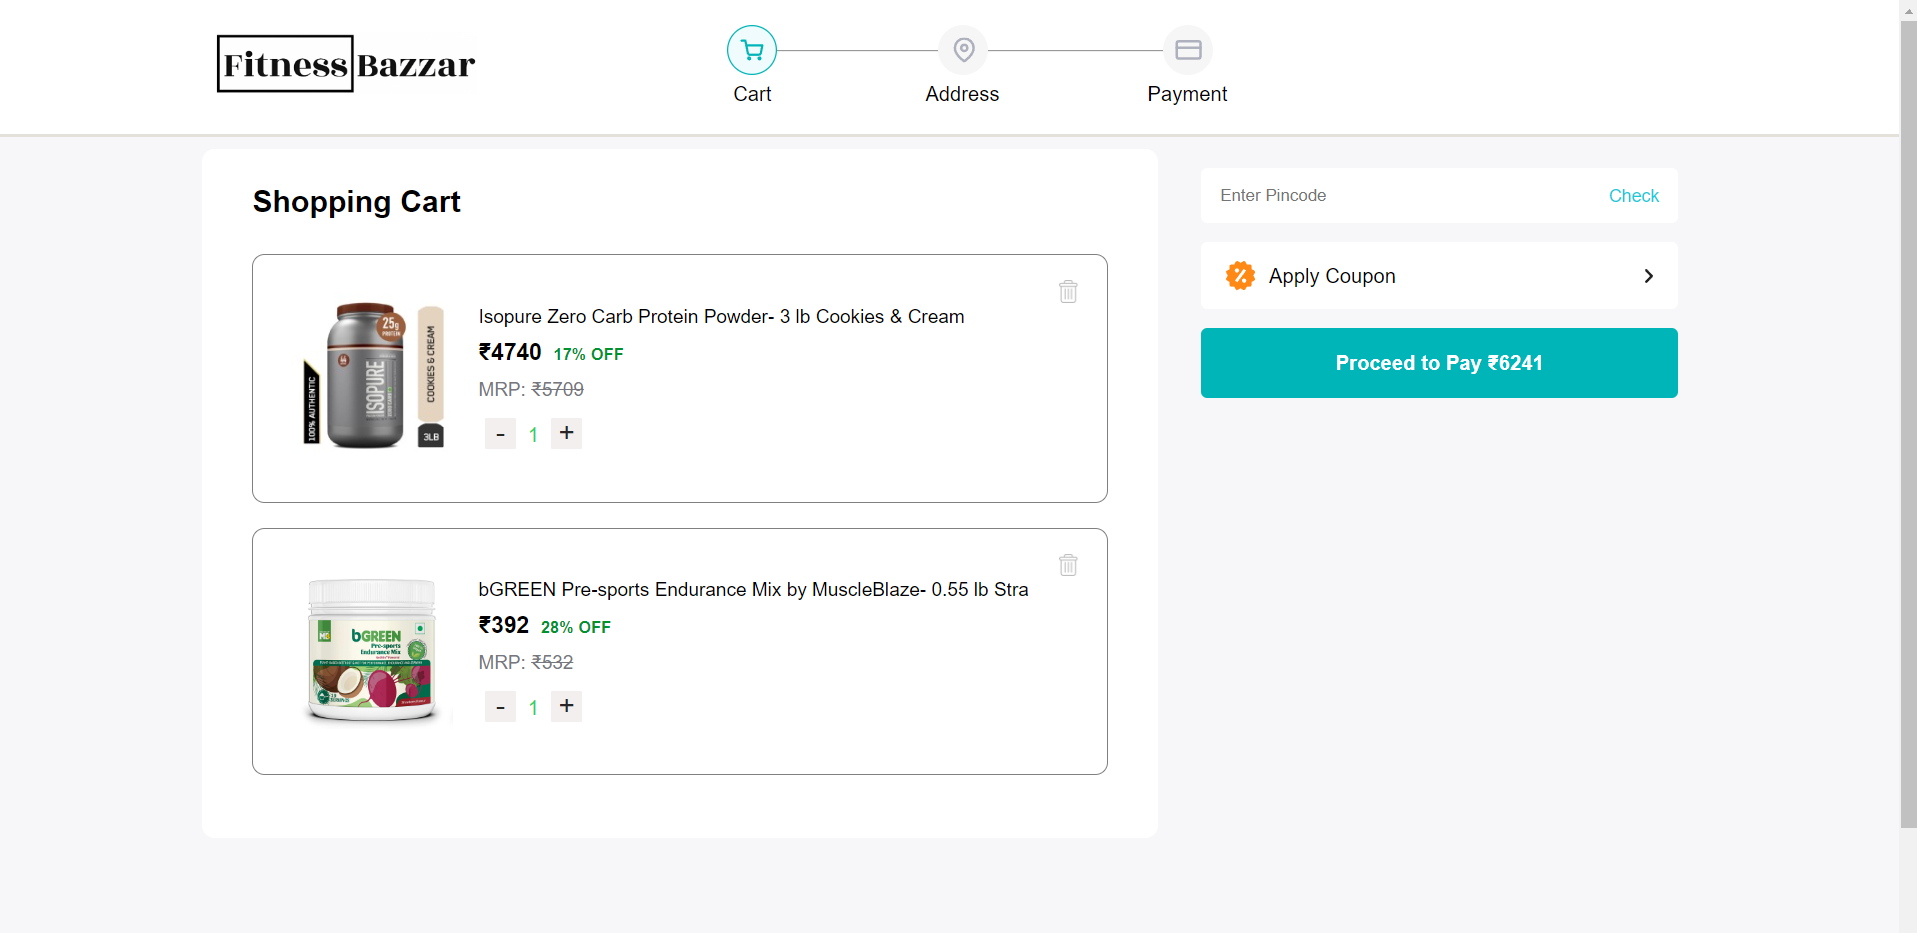The height and width of the screenshot is (933, 1917).
Task: Open the Payment step card icon
Action: [x=1188, y=50]
